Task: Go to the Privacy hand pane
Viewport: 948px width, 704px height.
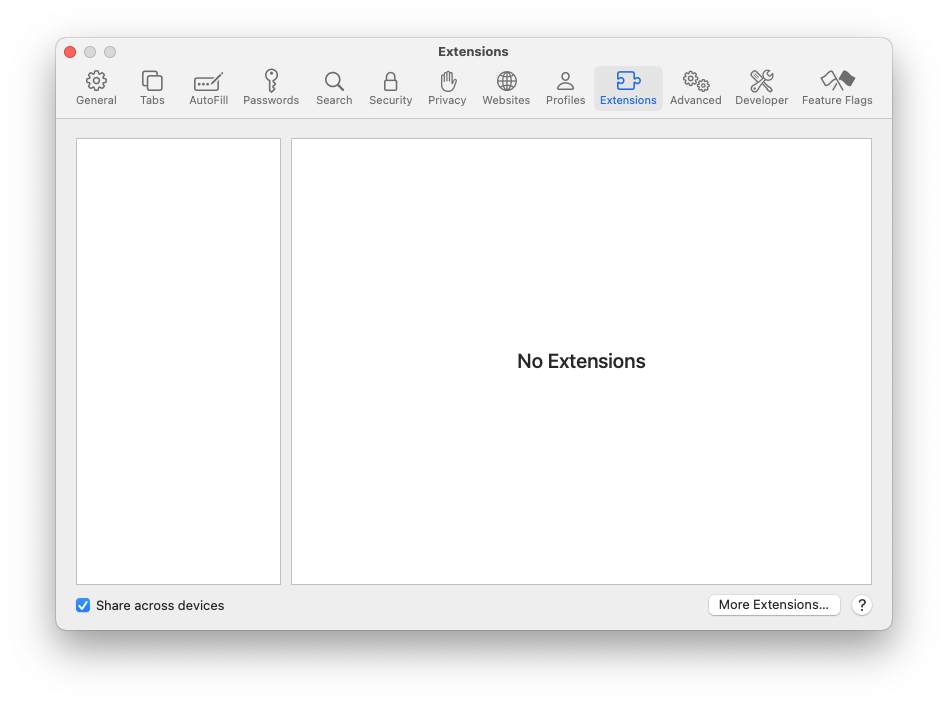Action: 447,88
